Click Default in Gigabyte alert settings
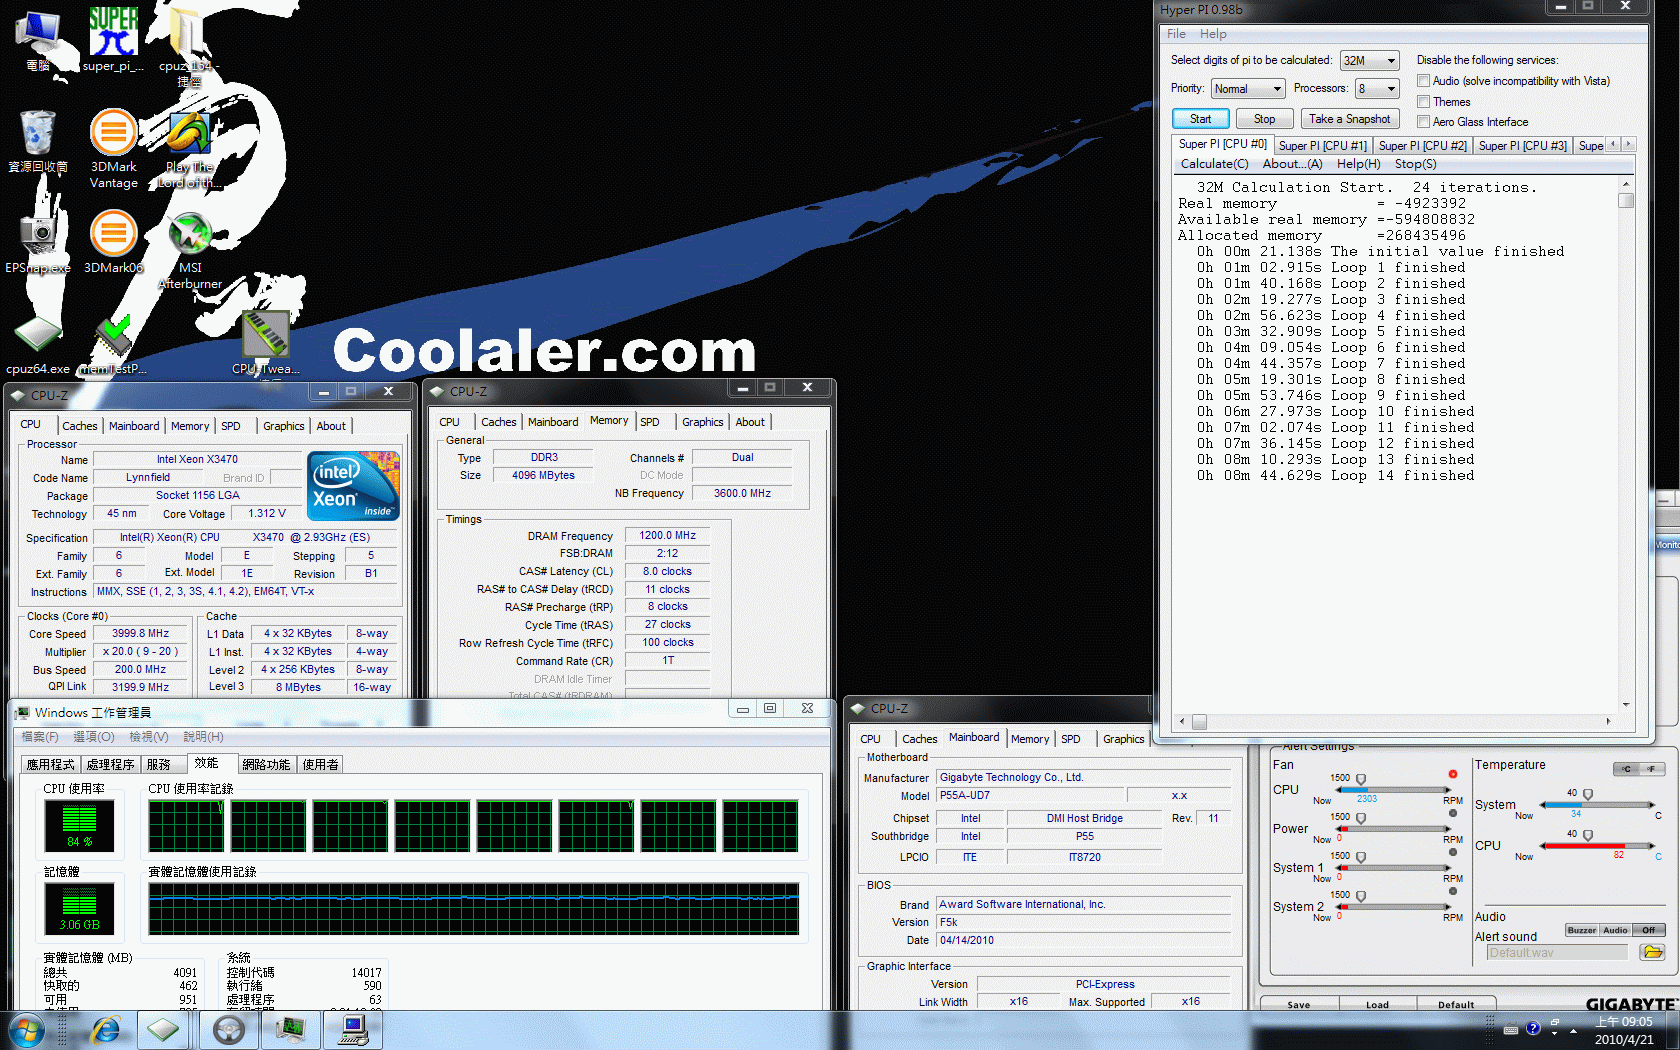The width and height of the screenshot is (1680, 1050). point(1456,1004)
